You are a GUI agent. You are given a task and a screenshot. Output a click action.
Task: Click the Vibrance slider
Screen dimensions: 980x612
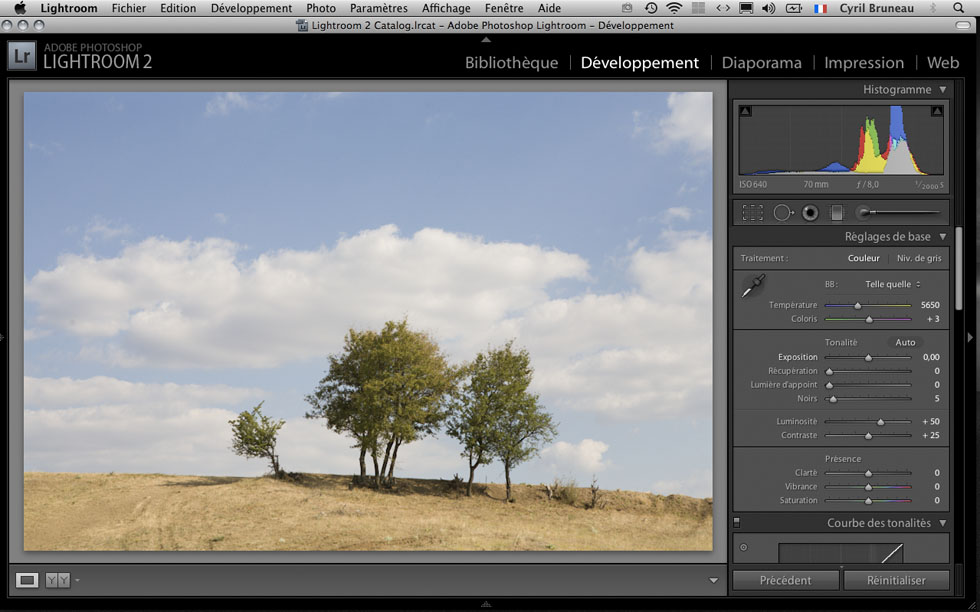click(x=868, y=486)
